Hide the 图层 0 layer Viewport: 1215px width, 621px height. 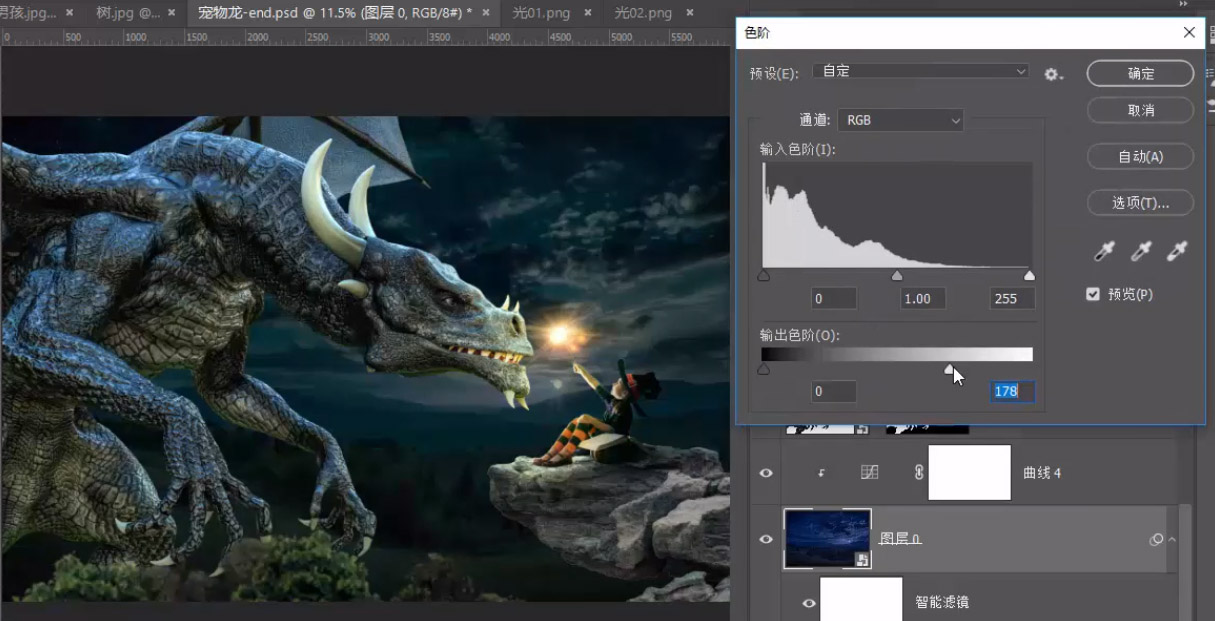tap(766, 539)
